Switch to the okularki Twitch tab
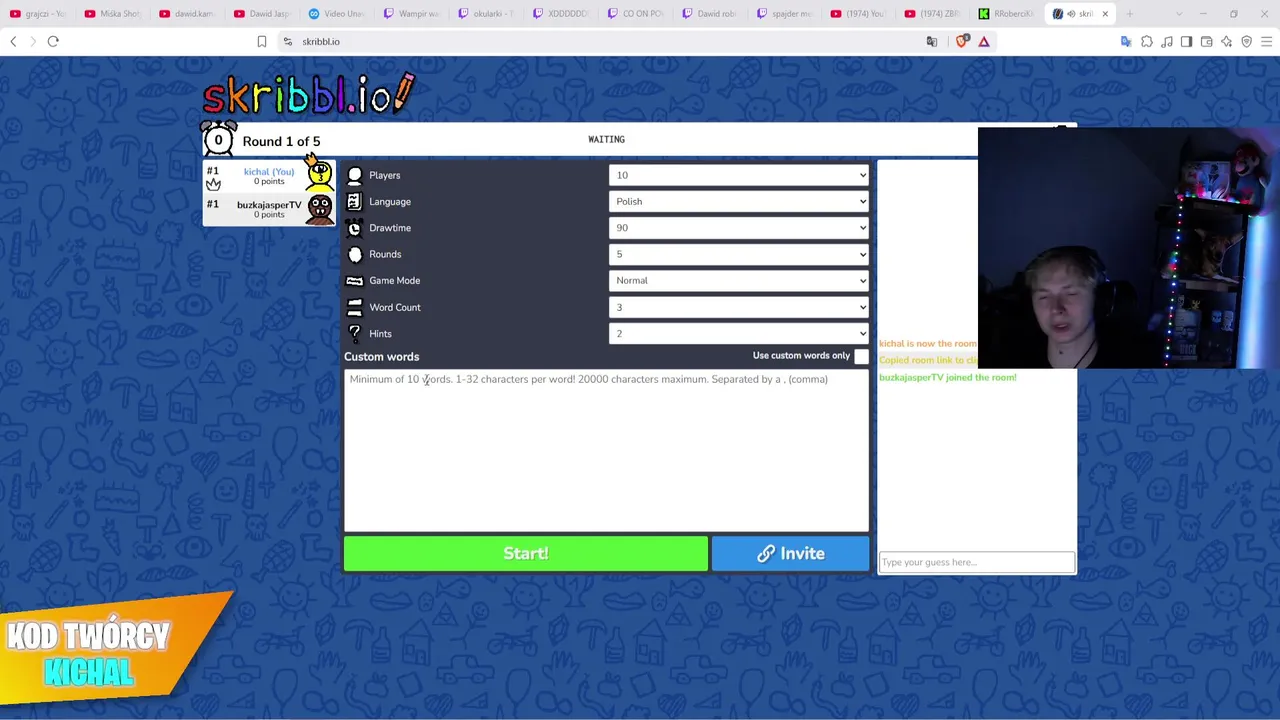 point(487,14)
